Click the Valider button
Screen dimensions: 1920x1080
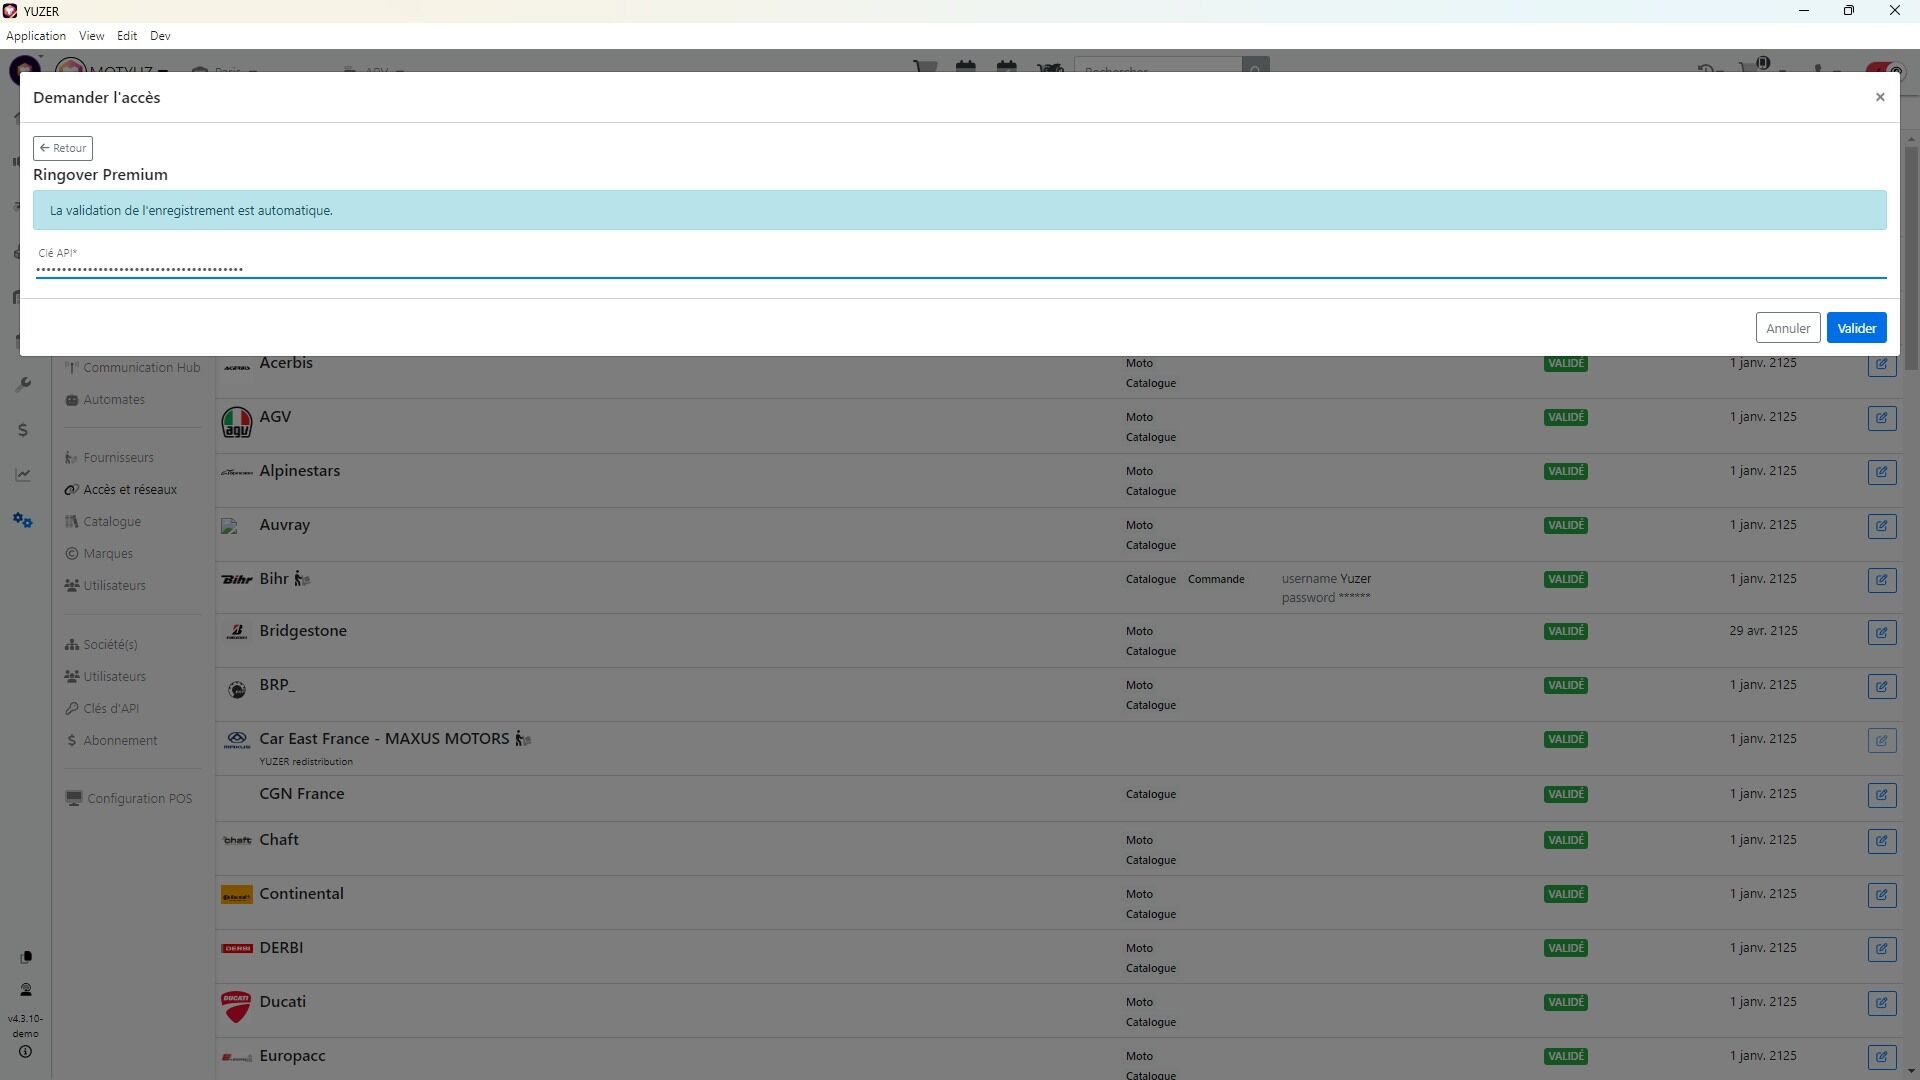tap(1856, 328)
